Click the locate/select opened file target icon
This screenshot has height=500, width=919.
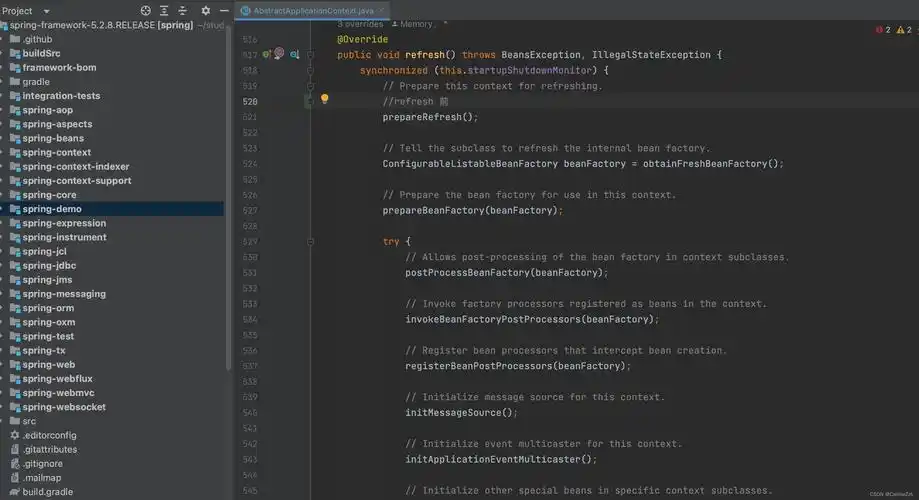point(146,10)
